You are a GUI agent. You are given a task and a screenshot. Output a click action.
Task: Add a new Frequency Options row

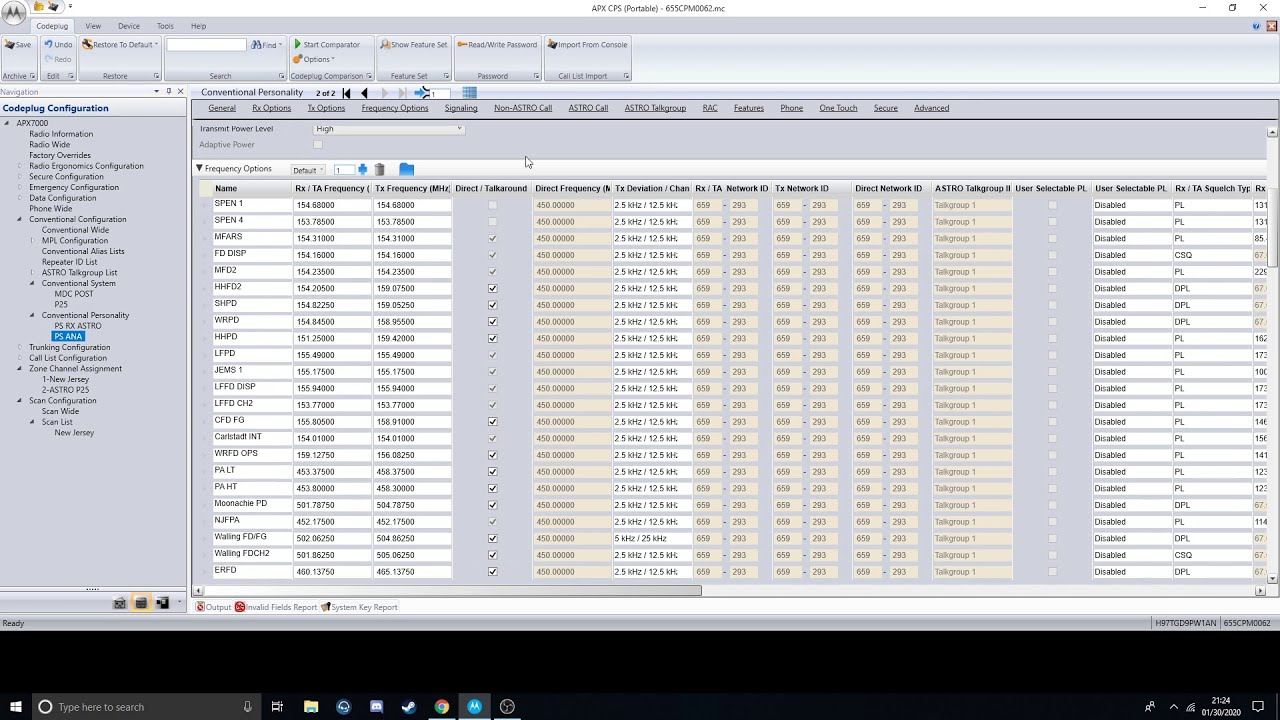(363, 170)
